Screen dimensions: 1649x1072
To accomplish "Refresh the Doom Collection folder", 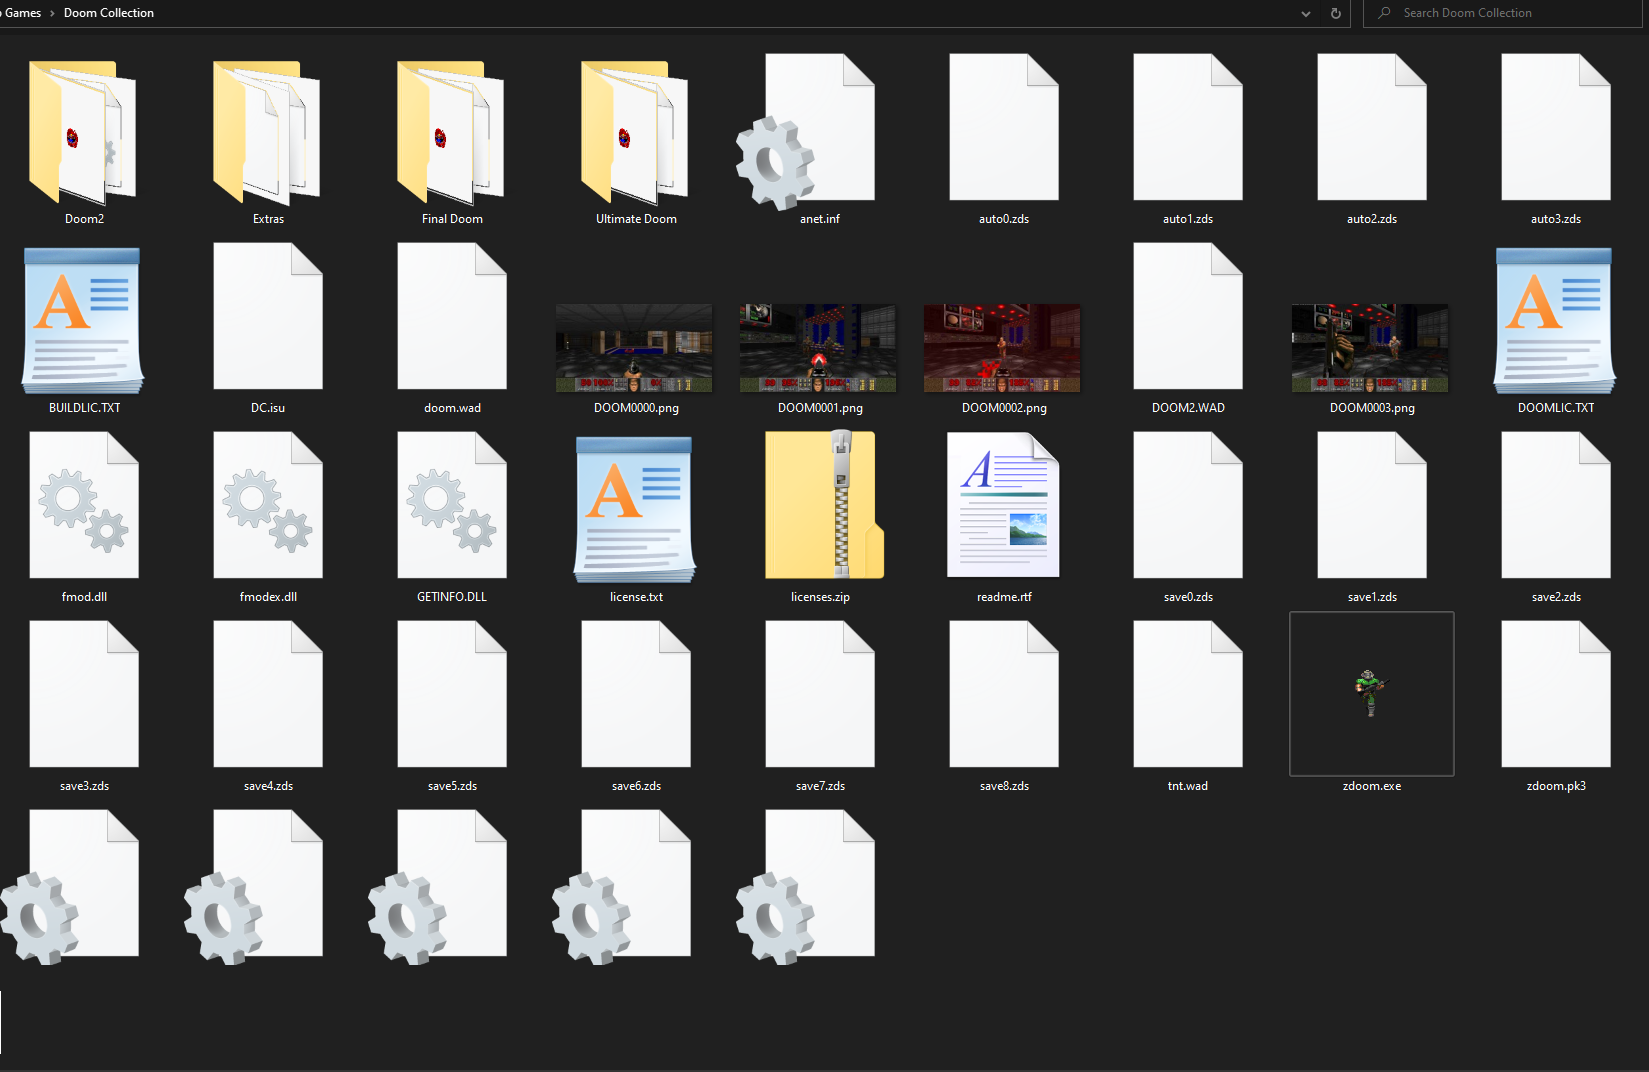I will 1335,13.
